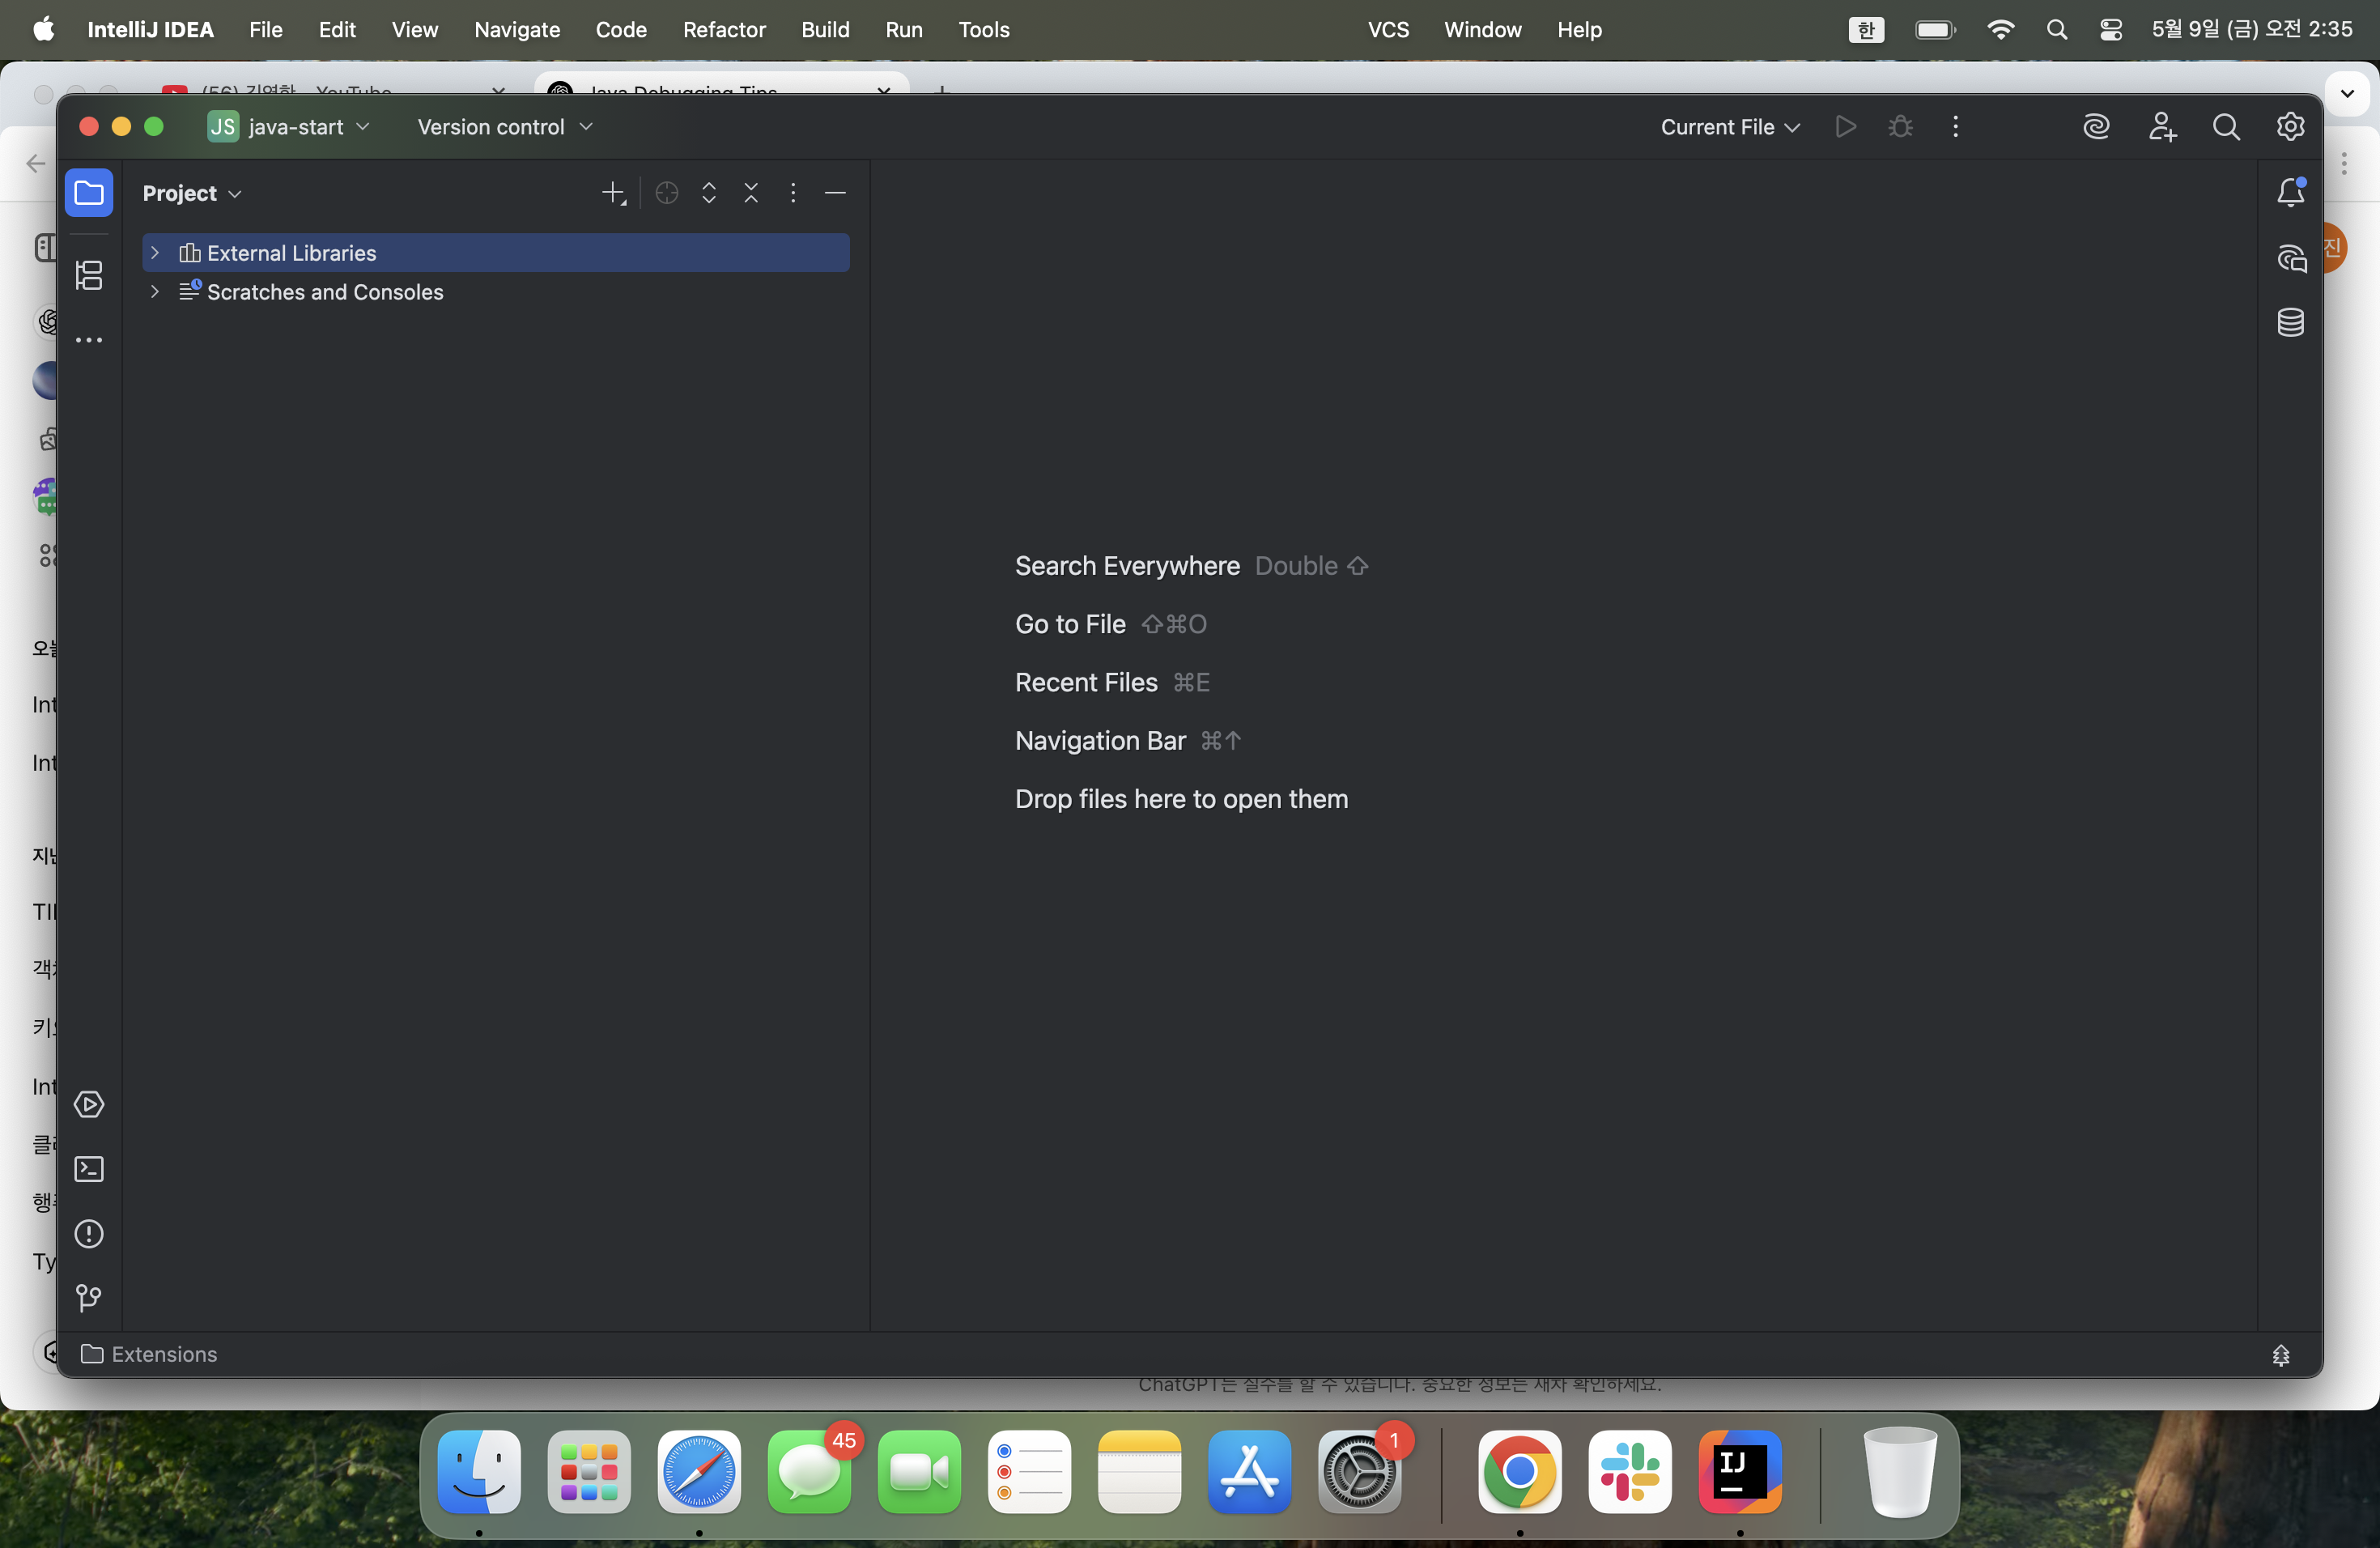2380x1548 pixels.
Task: Open the browser tab list dropdown chevron
Action: pyautogui.click(x=2347, y=93)
